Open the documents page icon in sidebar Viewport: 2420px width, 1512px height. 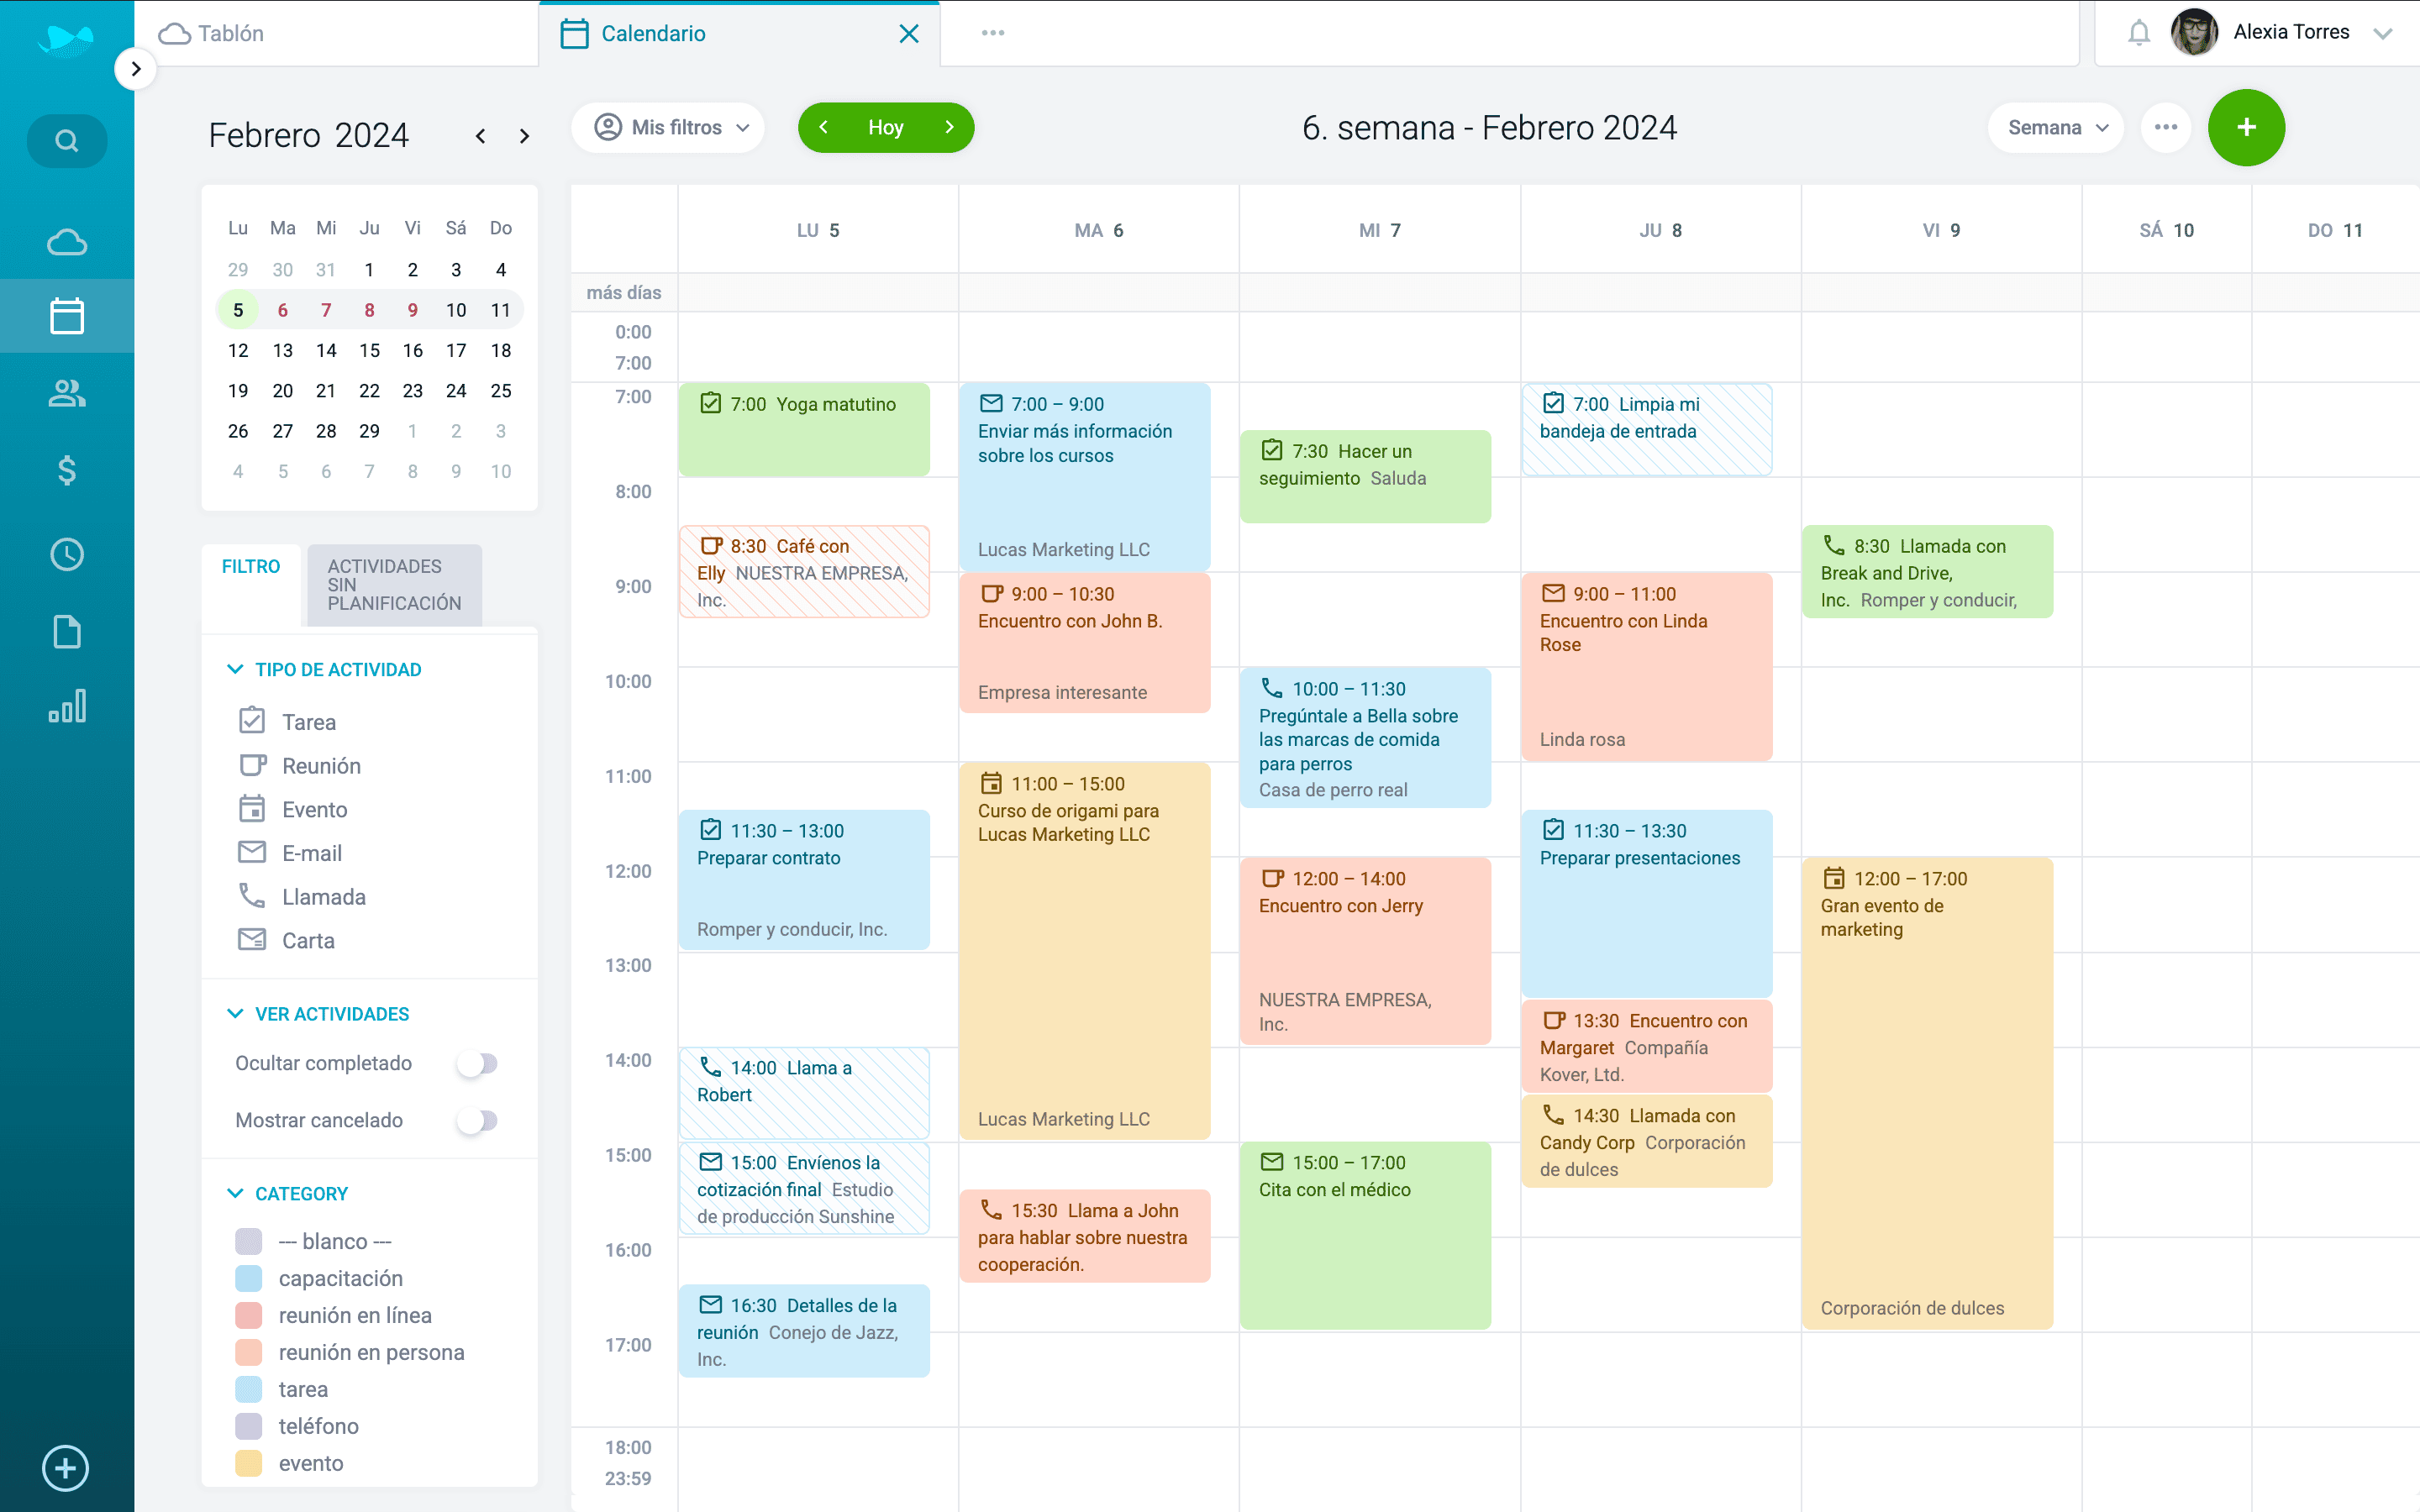(x=66, y=632)
